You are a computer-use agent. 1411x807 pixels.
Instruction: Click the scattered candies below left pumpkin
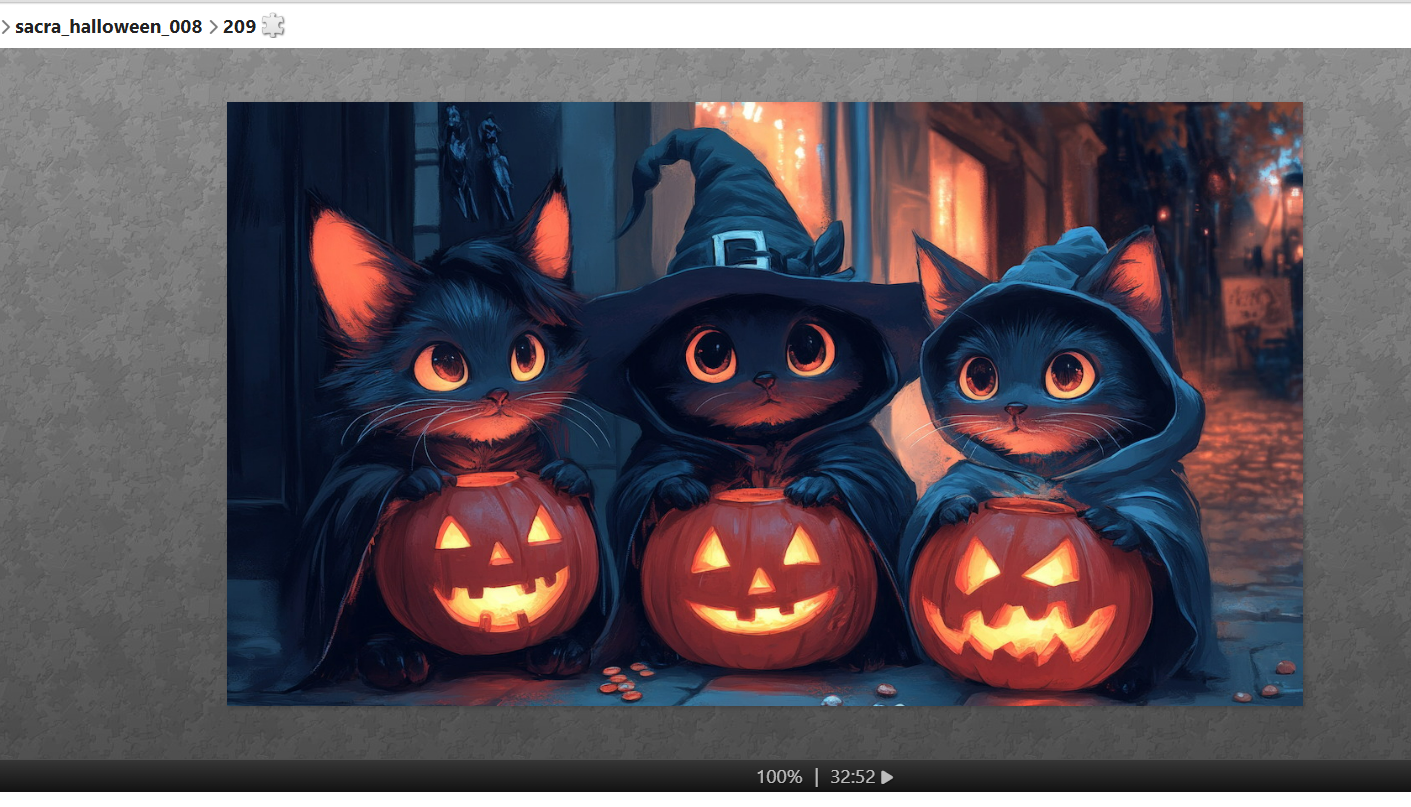click(x=622, y=681)
